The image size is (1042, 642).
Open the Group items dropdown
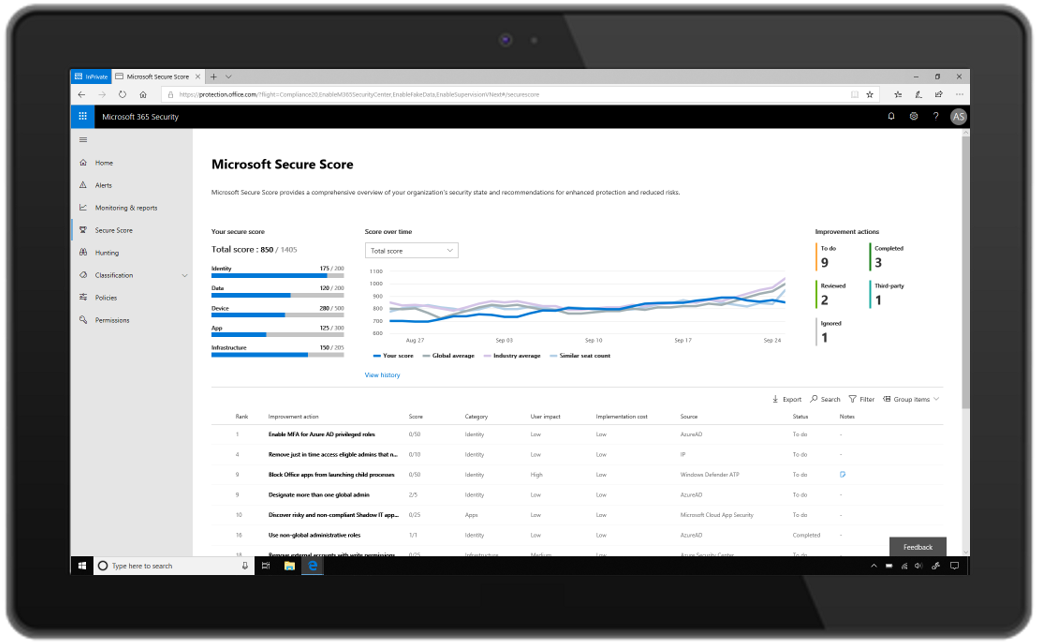pyautogui.click(x=910, y=398)
